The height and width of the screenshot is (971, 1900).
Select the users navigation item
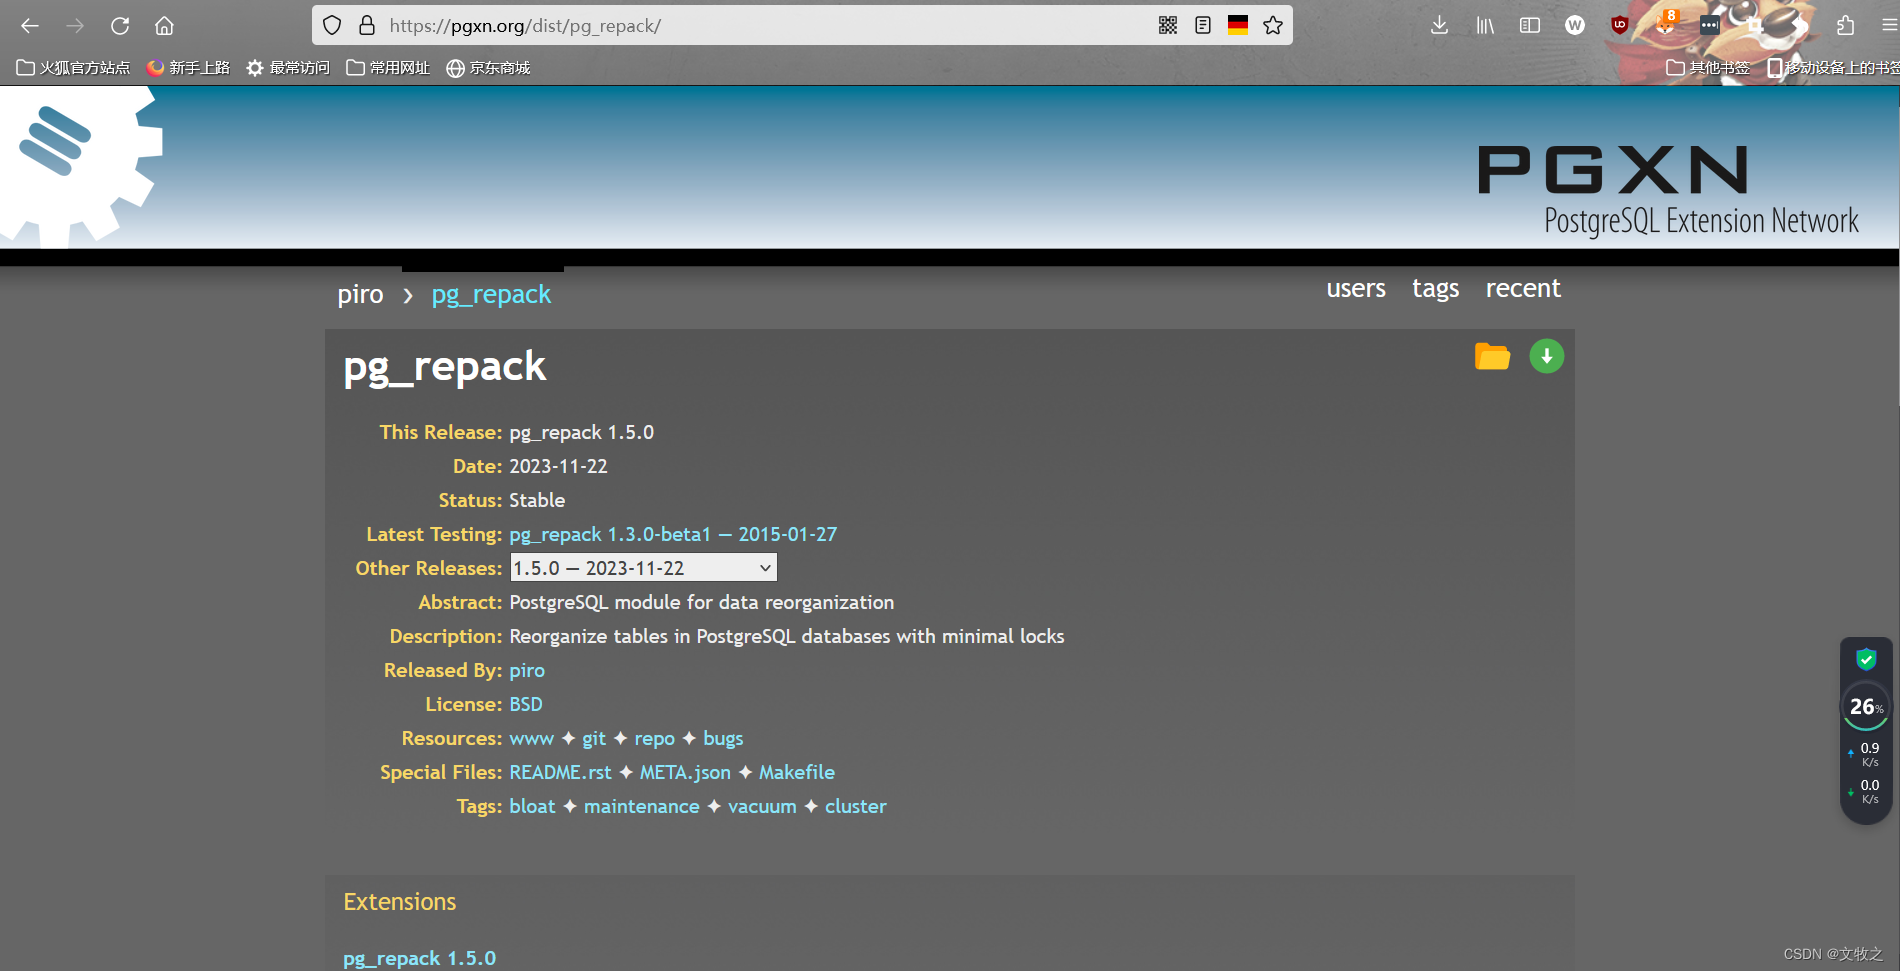[x=1355, y=288]
